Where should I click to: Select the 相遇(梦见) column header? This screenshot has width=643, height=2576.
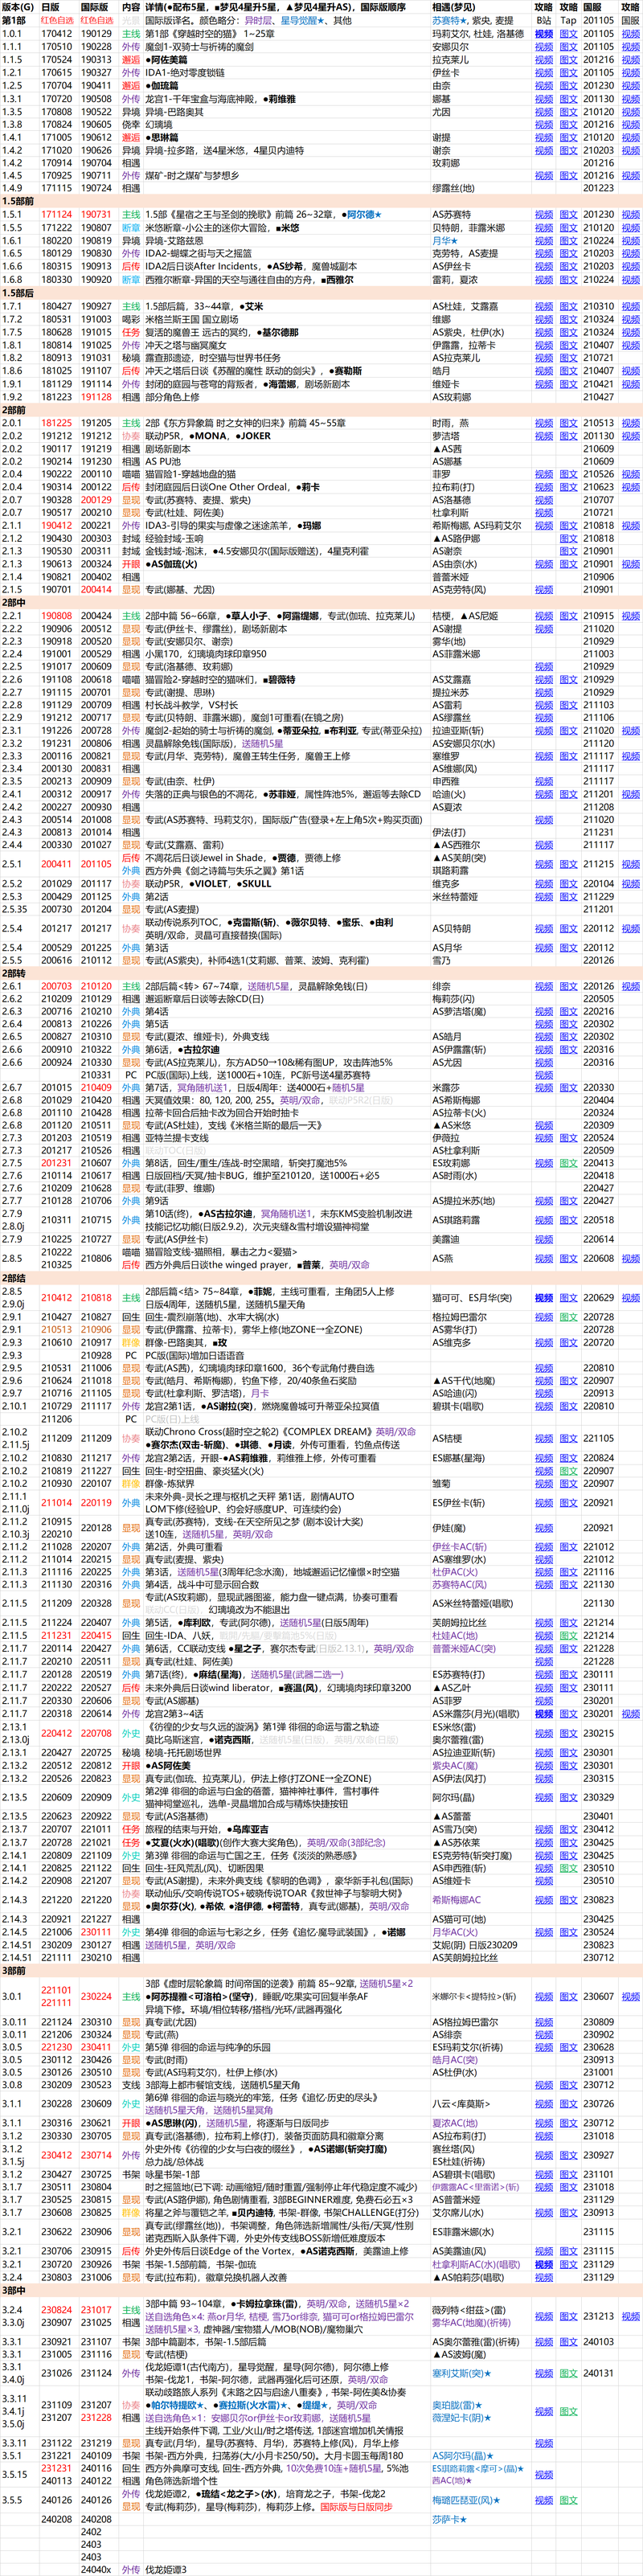pos(453,7)
